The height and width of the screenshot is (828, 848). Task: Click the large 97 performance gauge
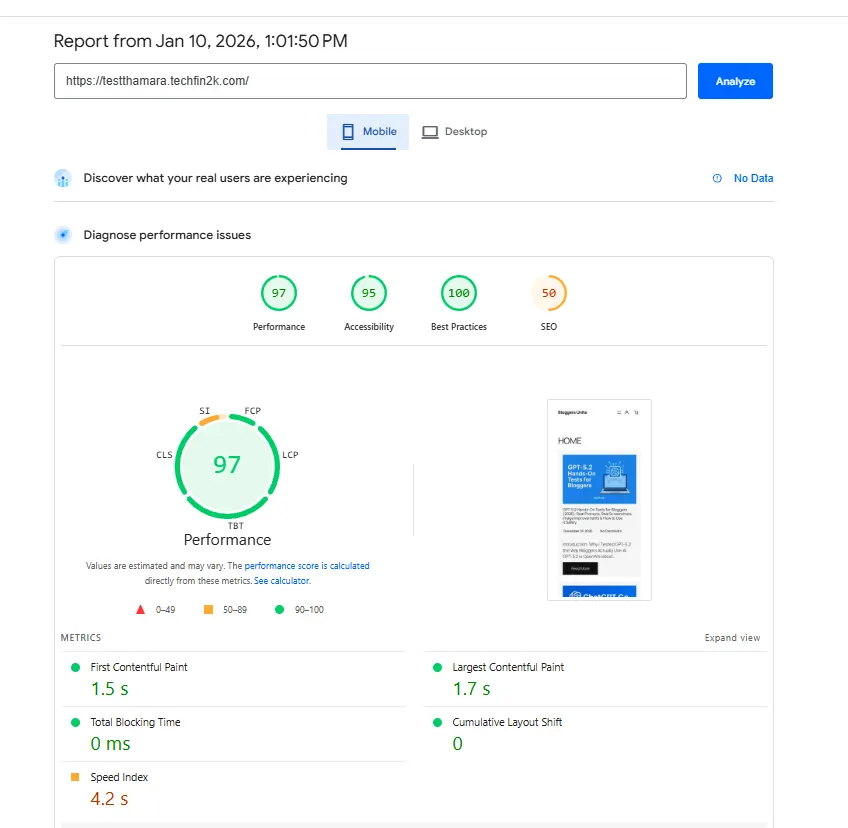point(227,466)
